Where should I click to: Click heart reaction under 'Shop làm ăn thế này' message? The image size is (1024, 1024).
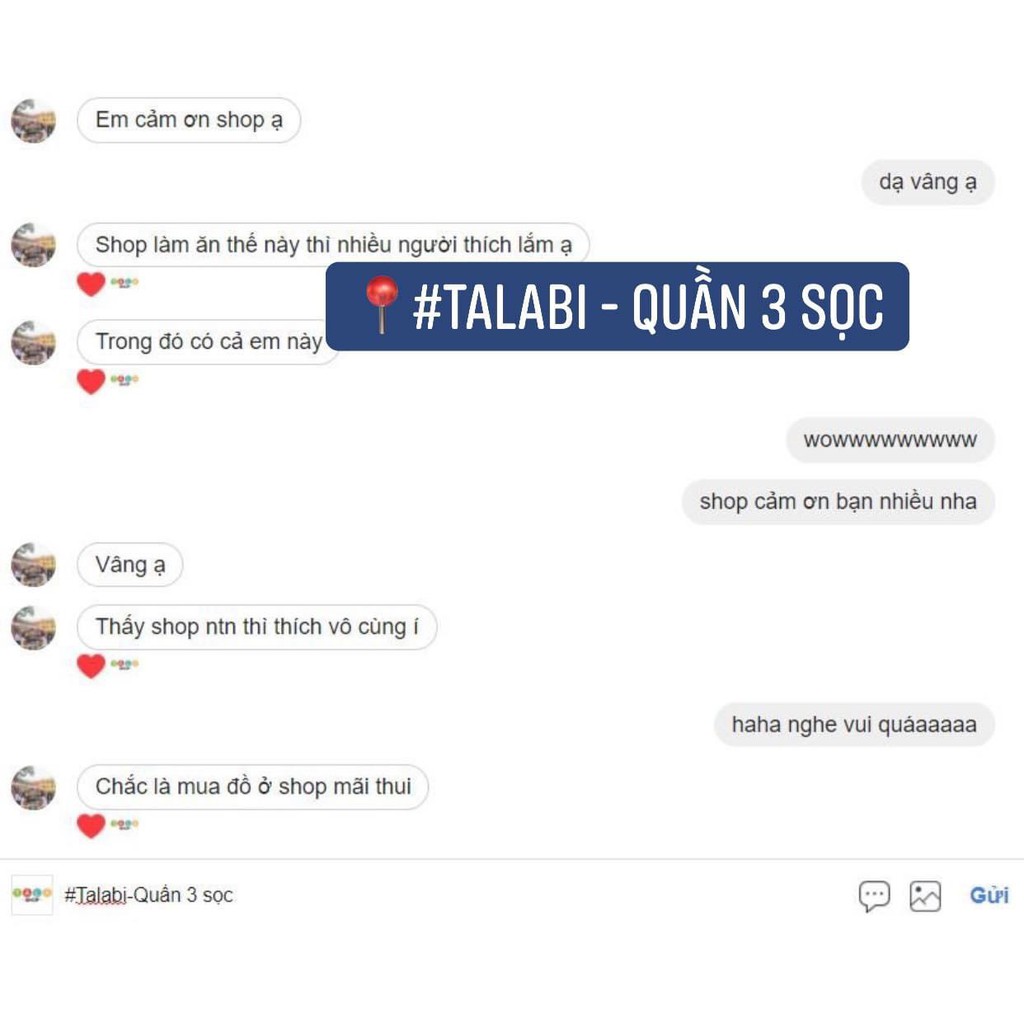pyautogui.click(x=91, y=284)
